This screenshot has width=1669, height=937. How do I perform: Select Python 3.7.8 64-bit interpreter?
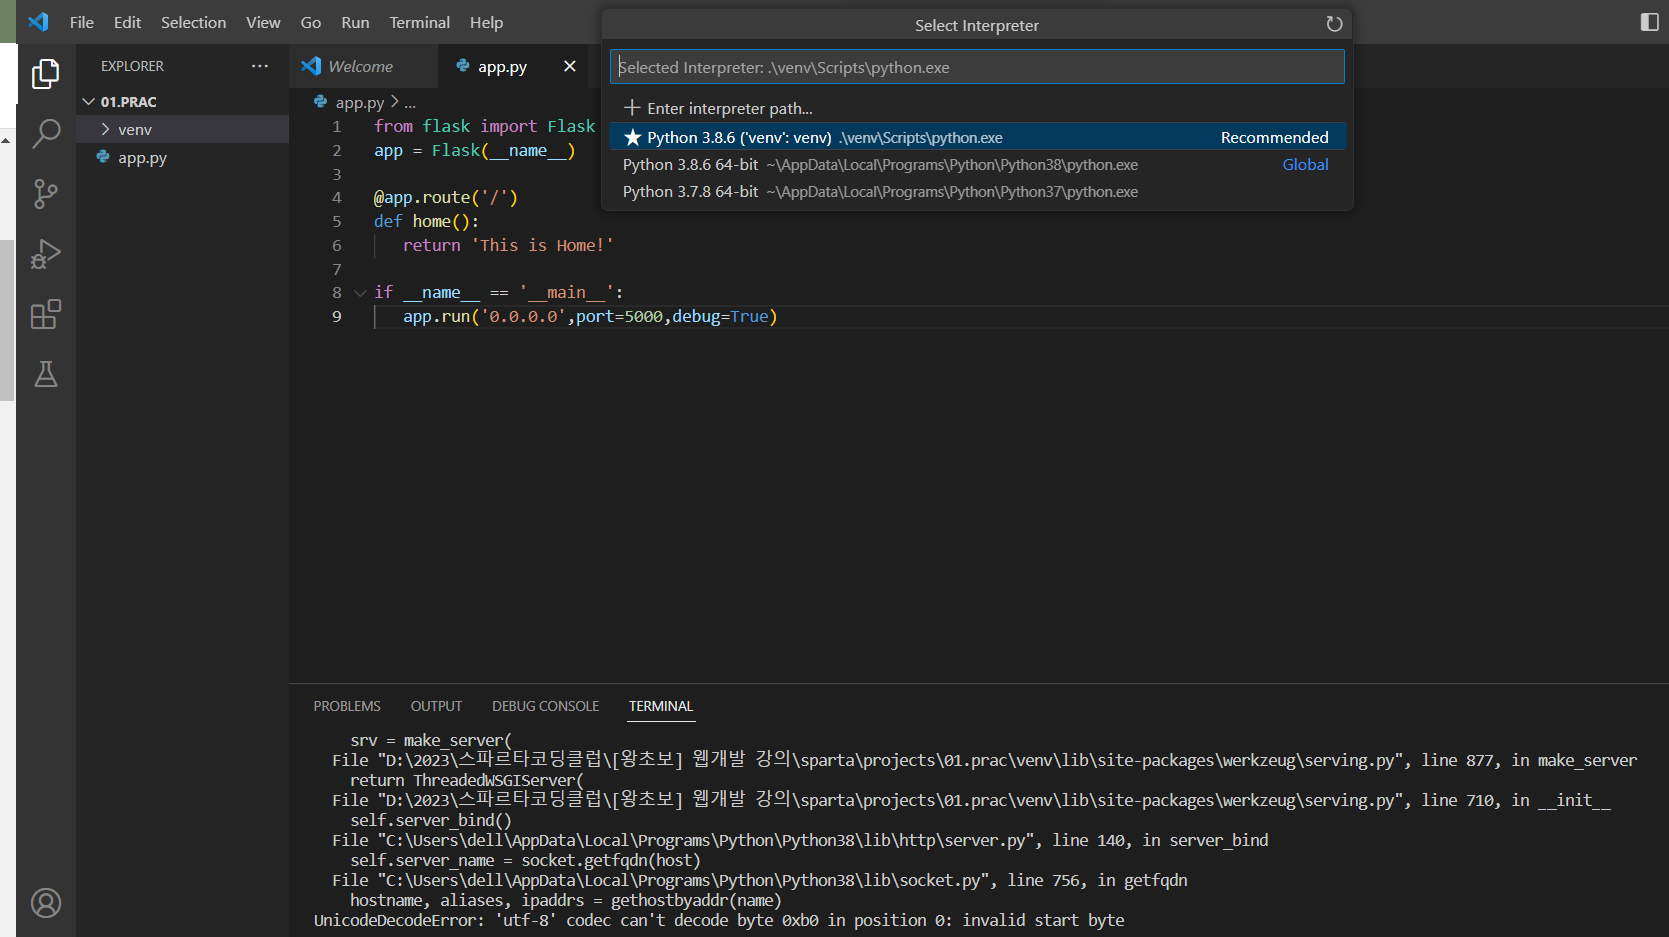click(x=977, y=191)
